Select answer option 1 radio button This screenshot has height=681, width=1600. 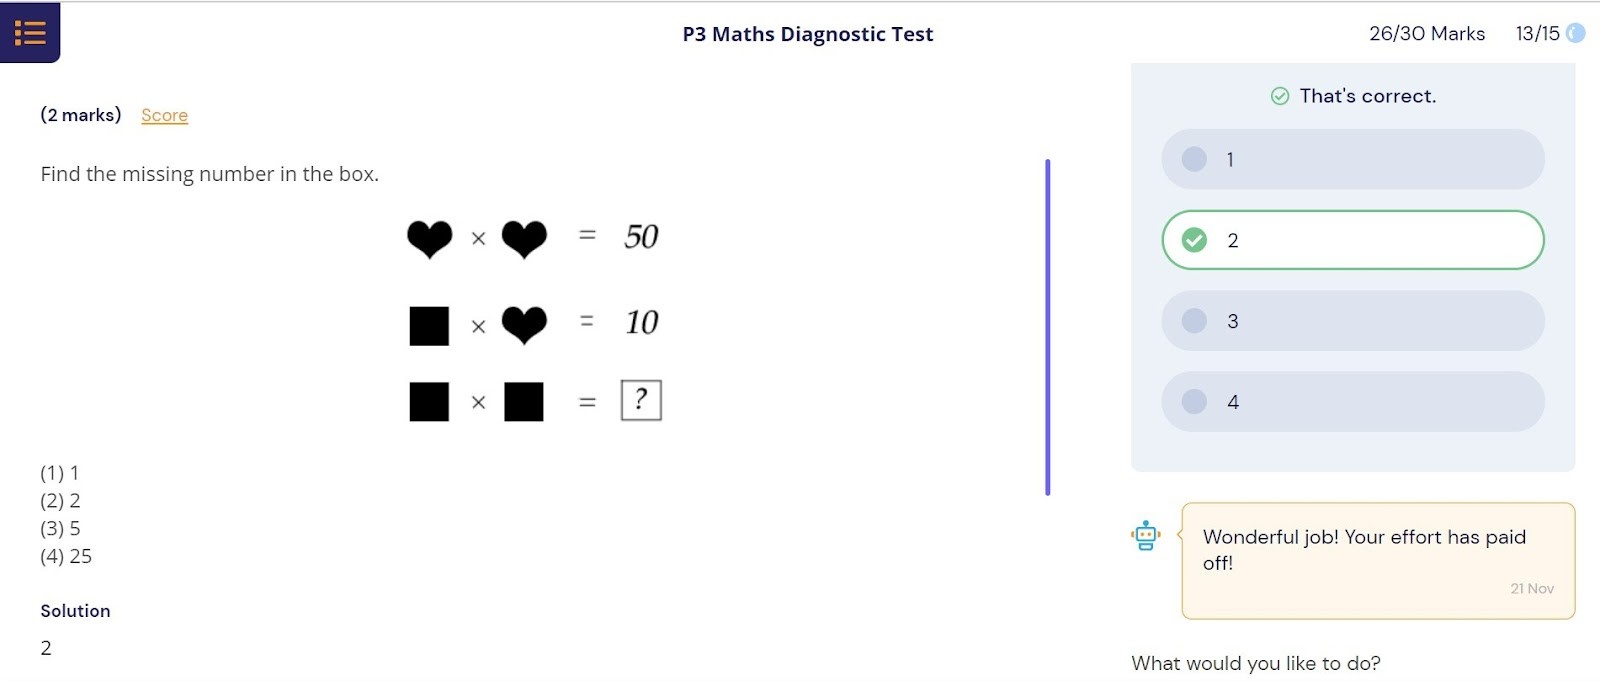(1194, 159)
